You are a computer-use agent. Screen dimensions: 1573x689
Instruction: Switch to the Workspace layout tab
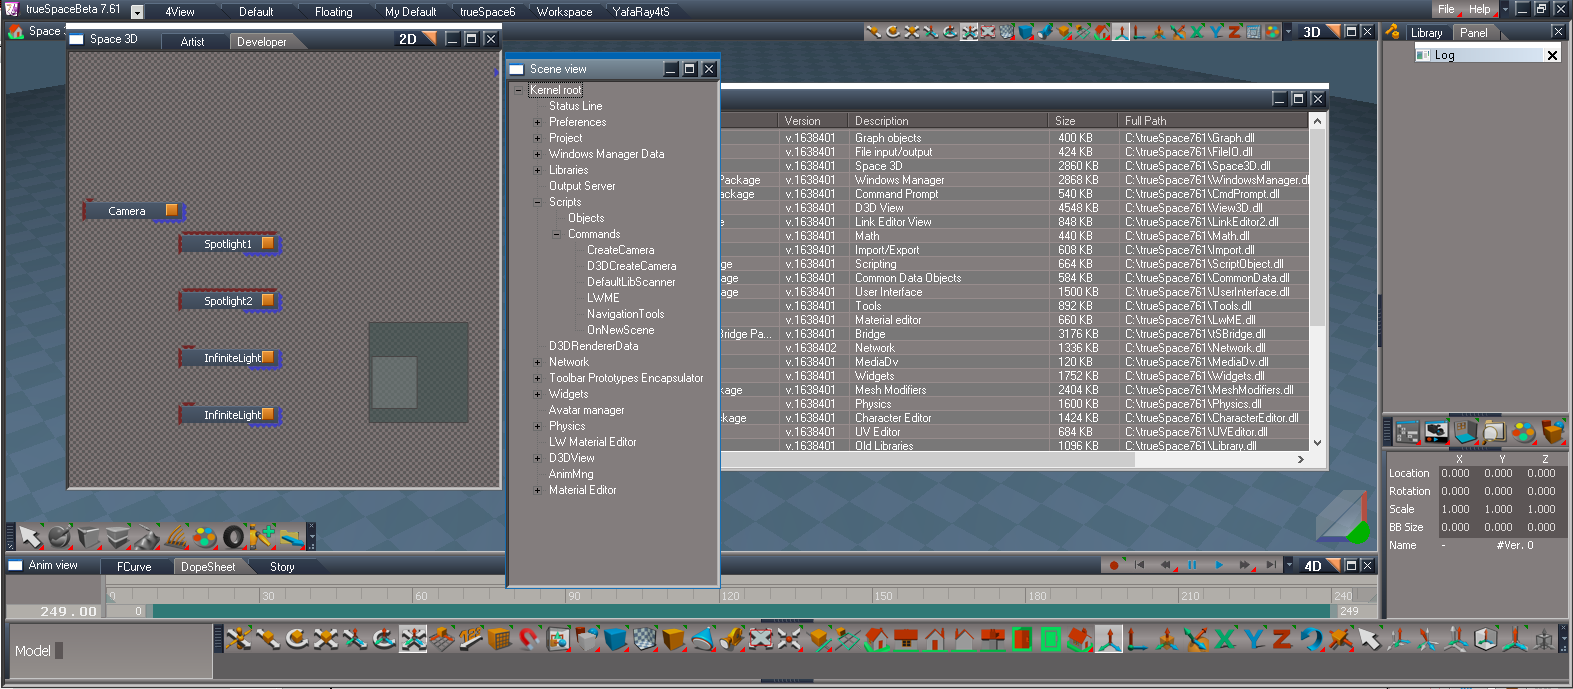click(x=564, y=12)
